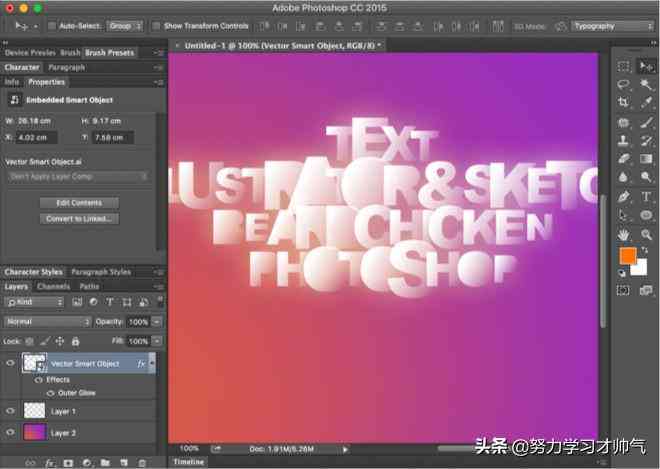Switch to the Channels tab
This screenshot has width=660, height=469.
pos(53,287)
